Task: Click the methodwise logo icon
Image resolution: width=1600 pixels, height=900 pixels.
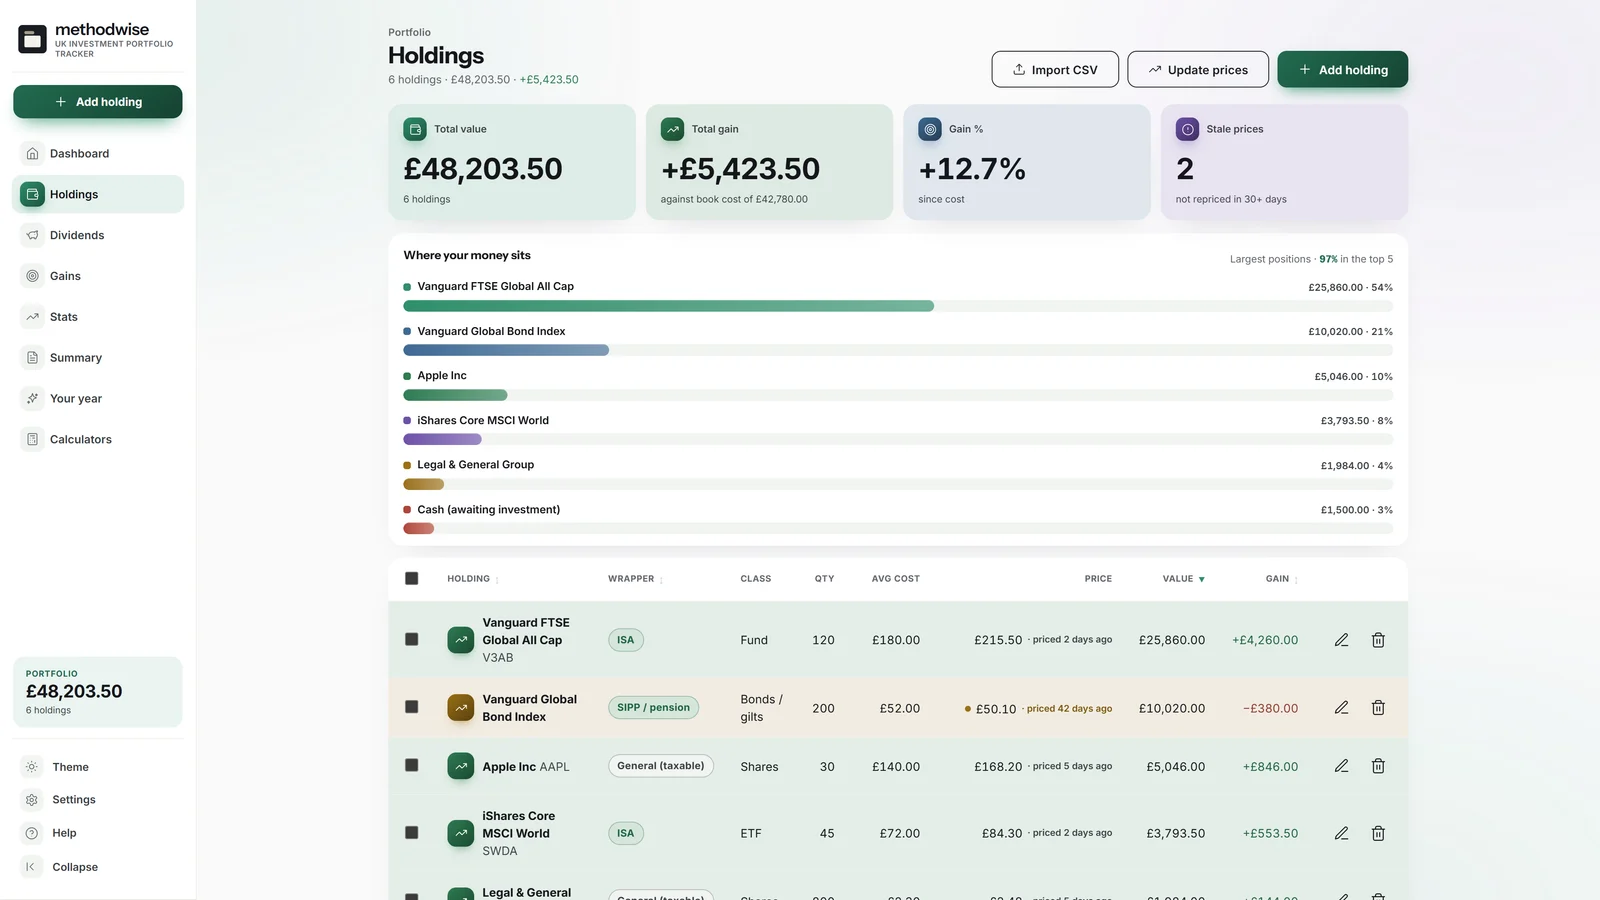Action: point(32,39)
